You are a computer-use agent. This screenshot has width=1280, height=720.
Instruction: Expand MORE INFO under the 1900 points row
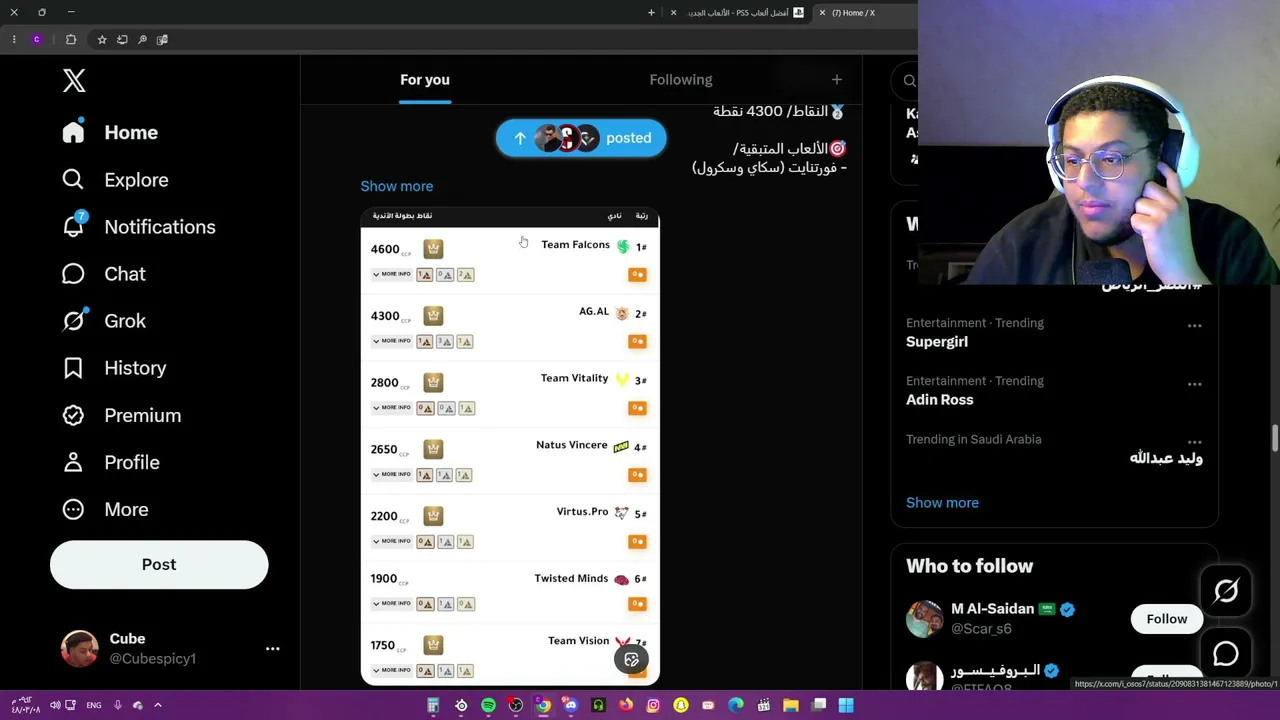[391, 604]
